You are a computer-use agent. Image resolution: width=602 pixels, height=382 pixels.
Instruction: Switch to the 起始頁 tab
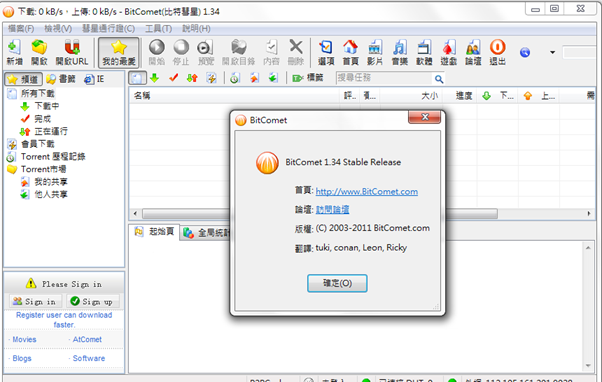[x=154, y=232]
